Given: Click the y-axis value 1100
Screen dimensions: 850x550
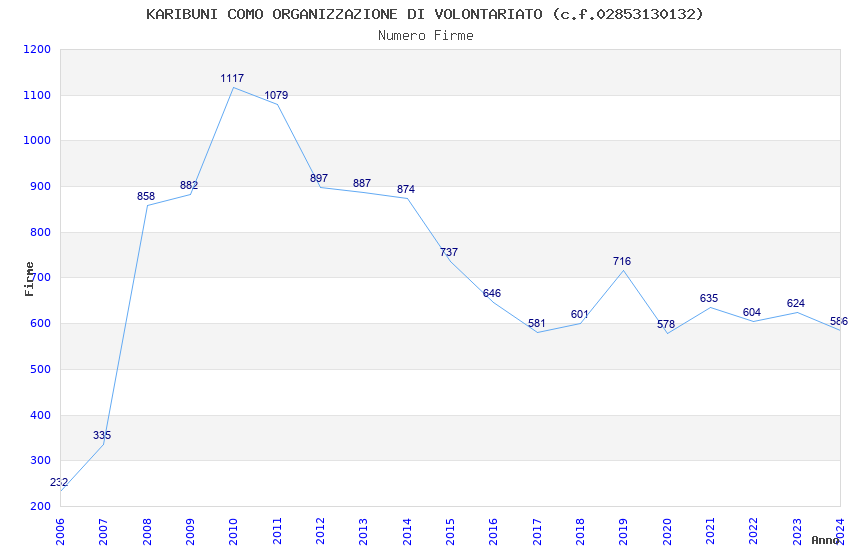Looking at the screenshot, I should tap(37, 95).
